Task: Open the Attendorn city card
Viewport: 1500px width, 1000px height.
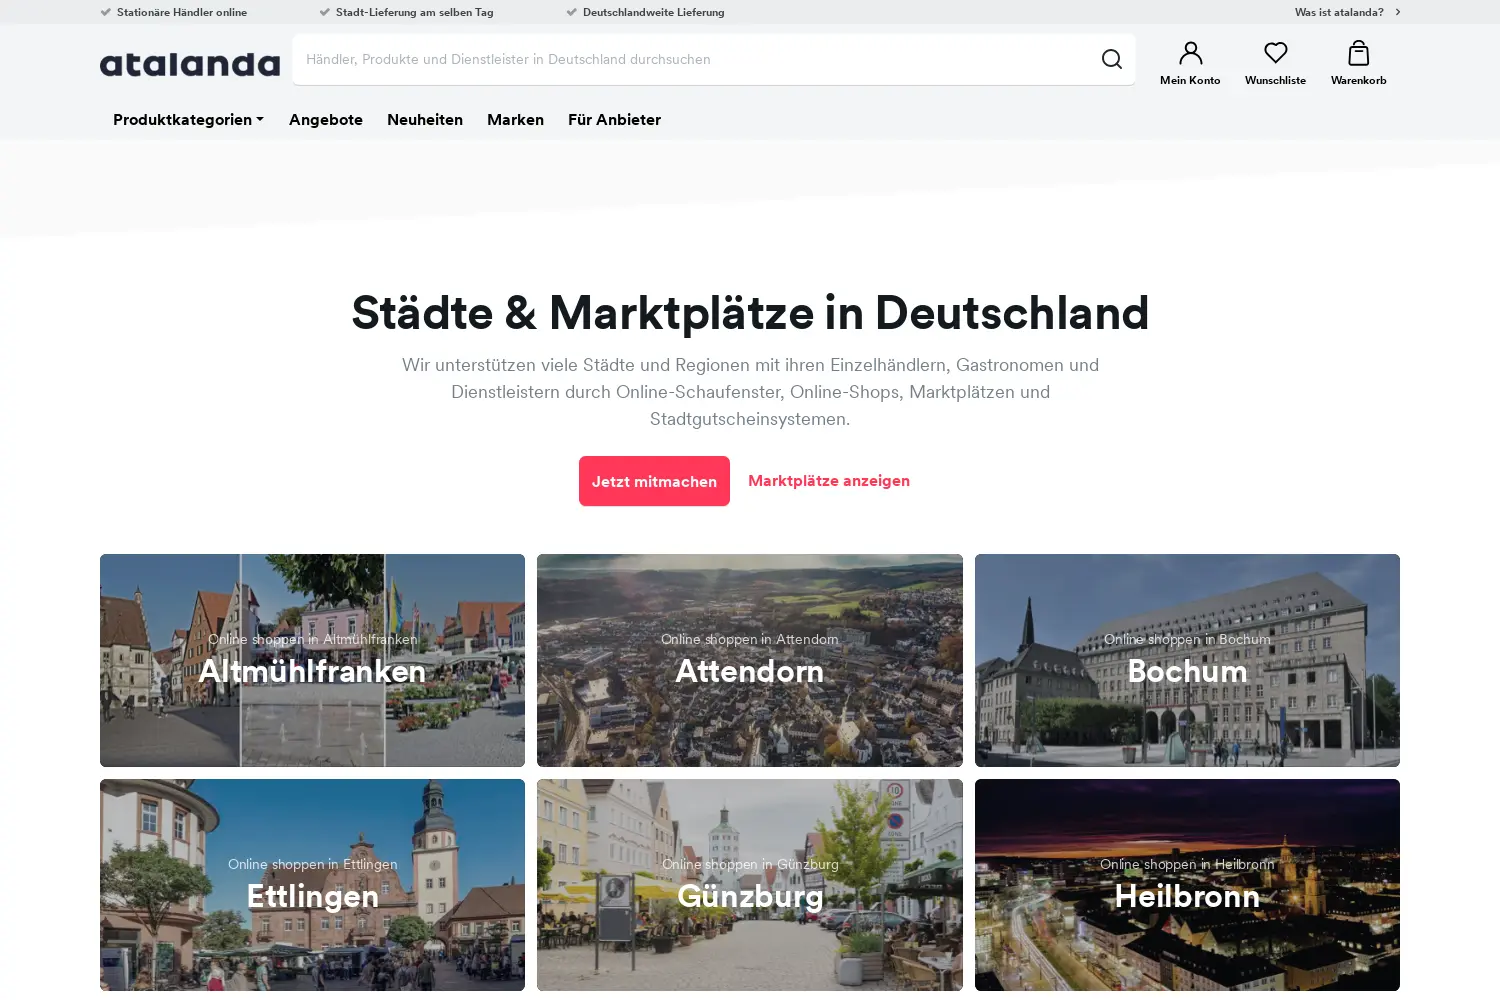Action: (x=750, y=660)
